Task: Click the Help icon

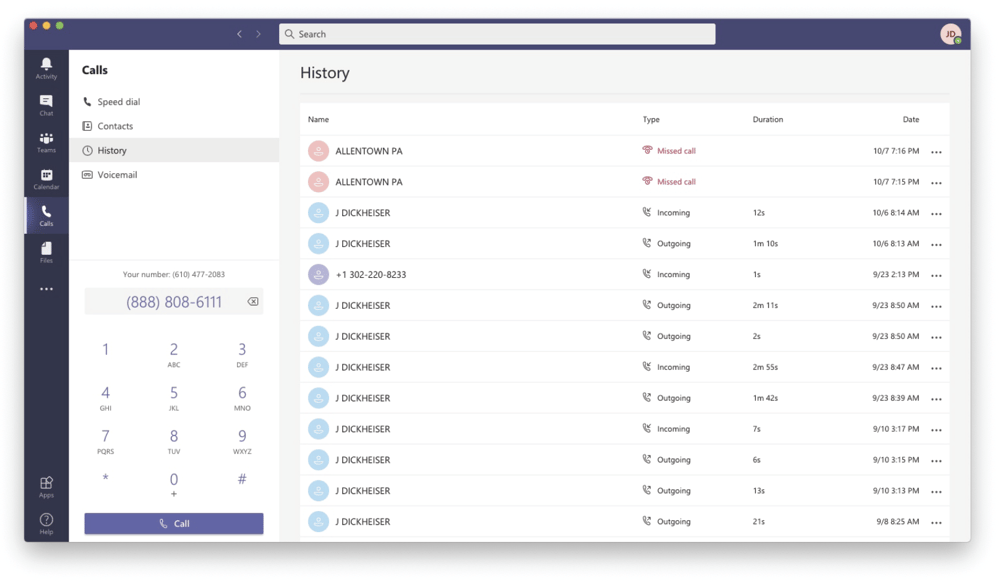Action: 46,523
